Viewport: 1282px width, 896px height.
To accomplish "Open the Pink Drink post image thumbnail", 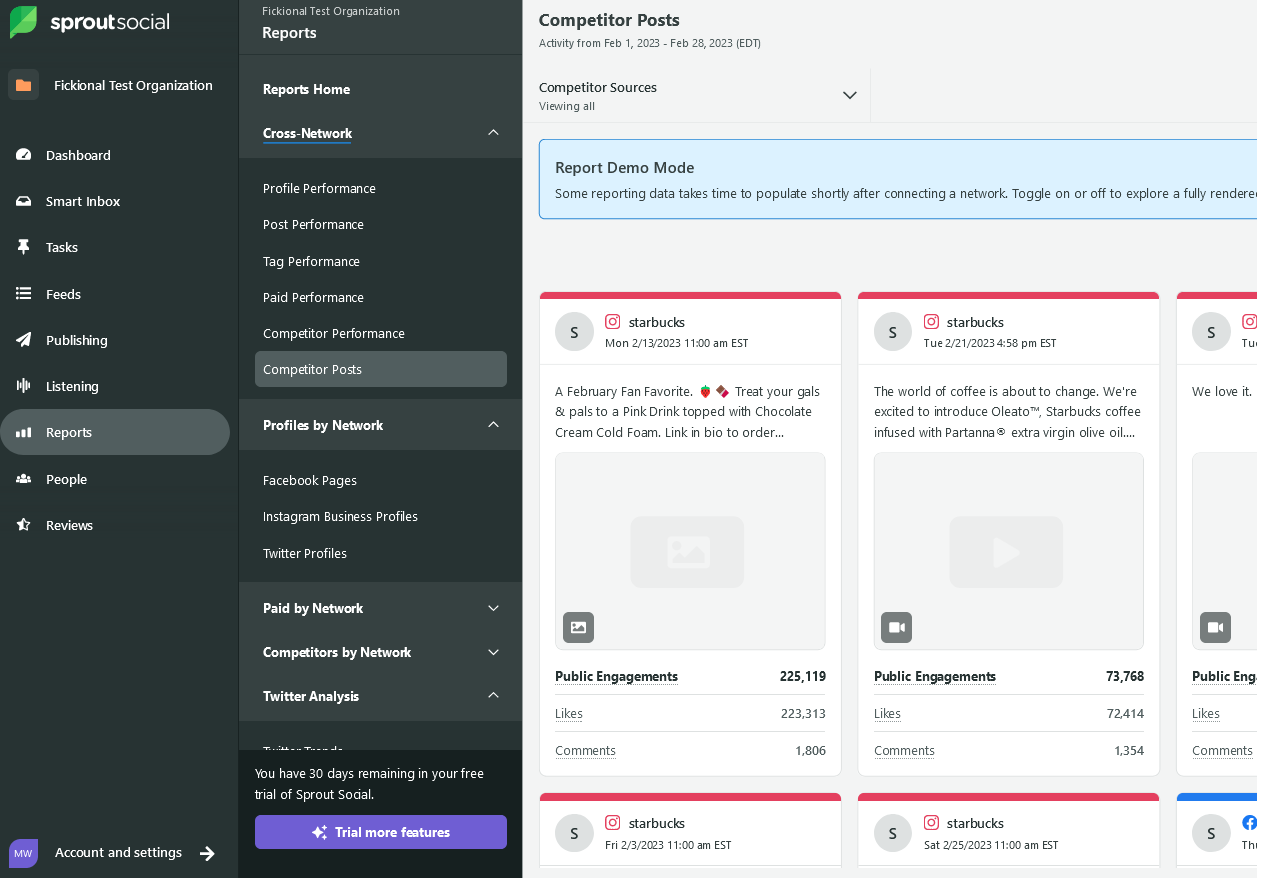I will point(689,551).
